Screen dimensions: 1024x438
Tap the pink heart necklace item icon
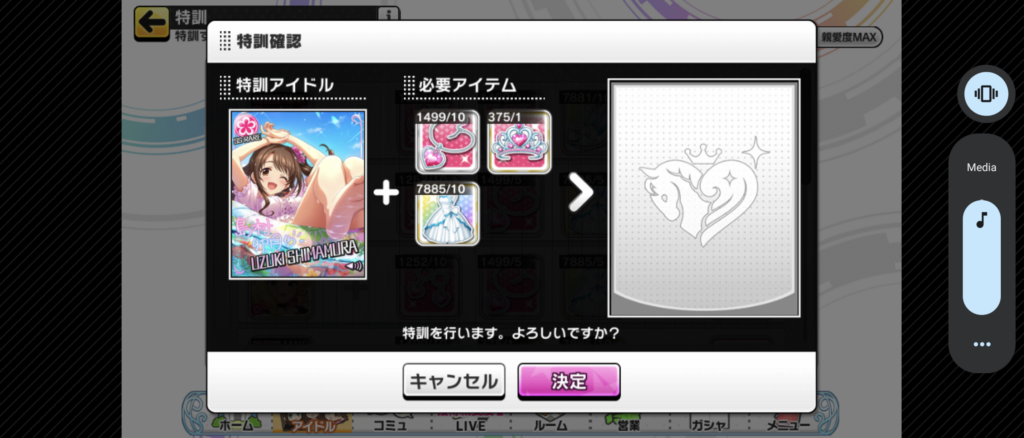point(447,142)
